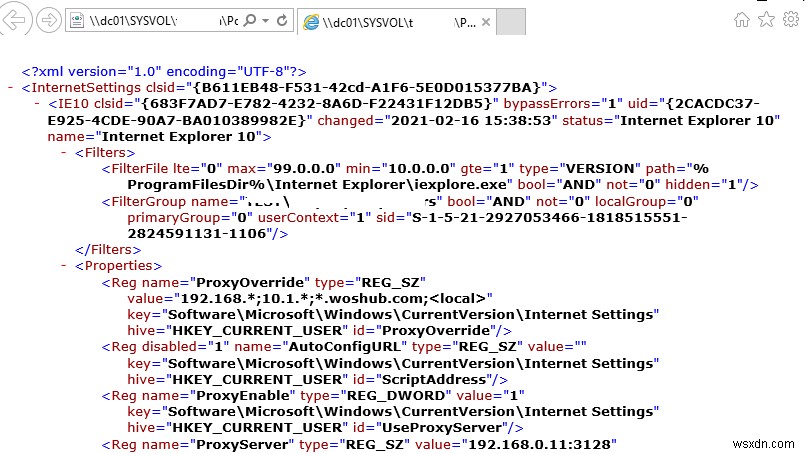The image size is (806, 454).
Task: Click the FilterGroup element tag
Action: pyautogui.click(x=143, y=201)
